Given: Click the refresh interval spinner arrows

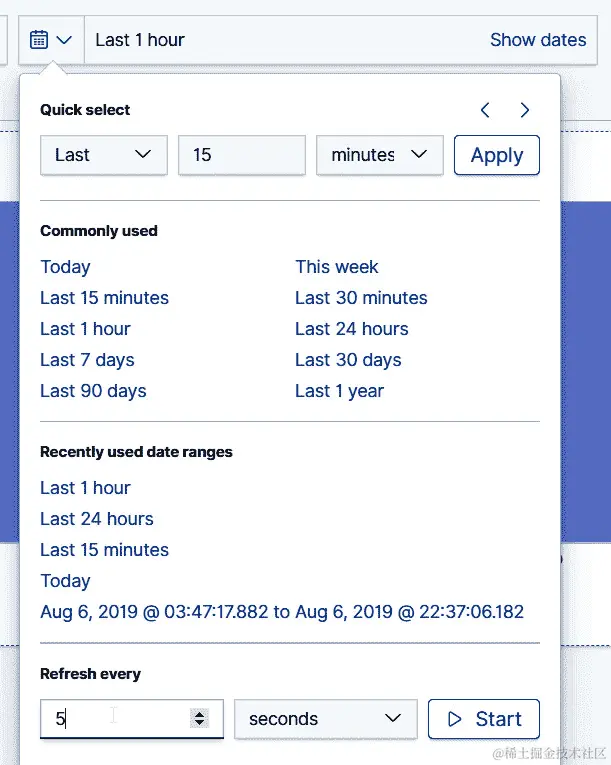Looking at the screenshot, I should tap(199, 718).
